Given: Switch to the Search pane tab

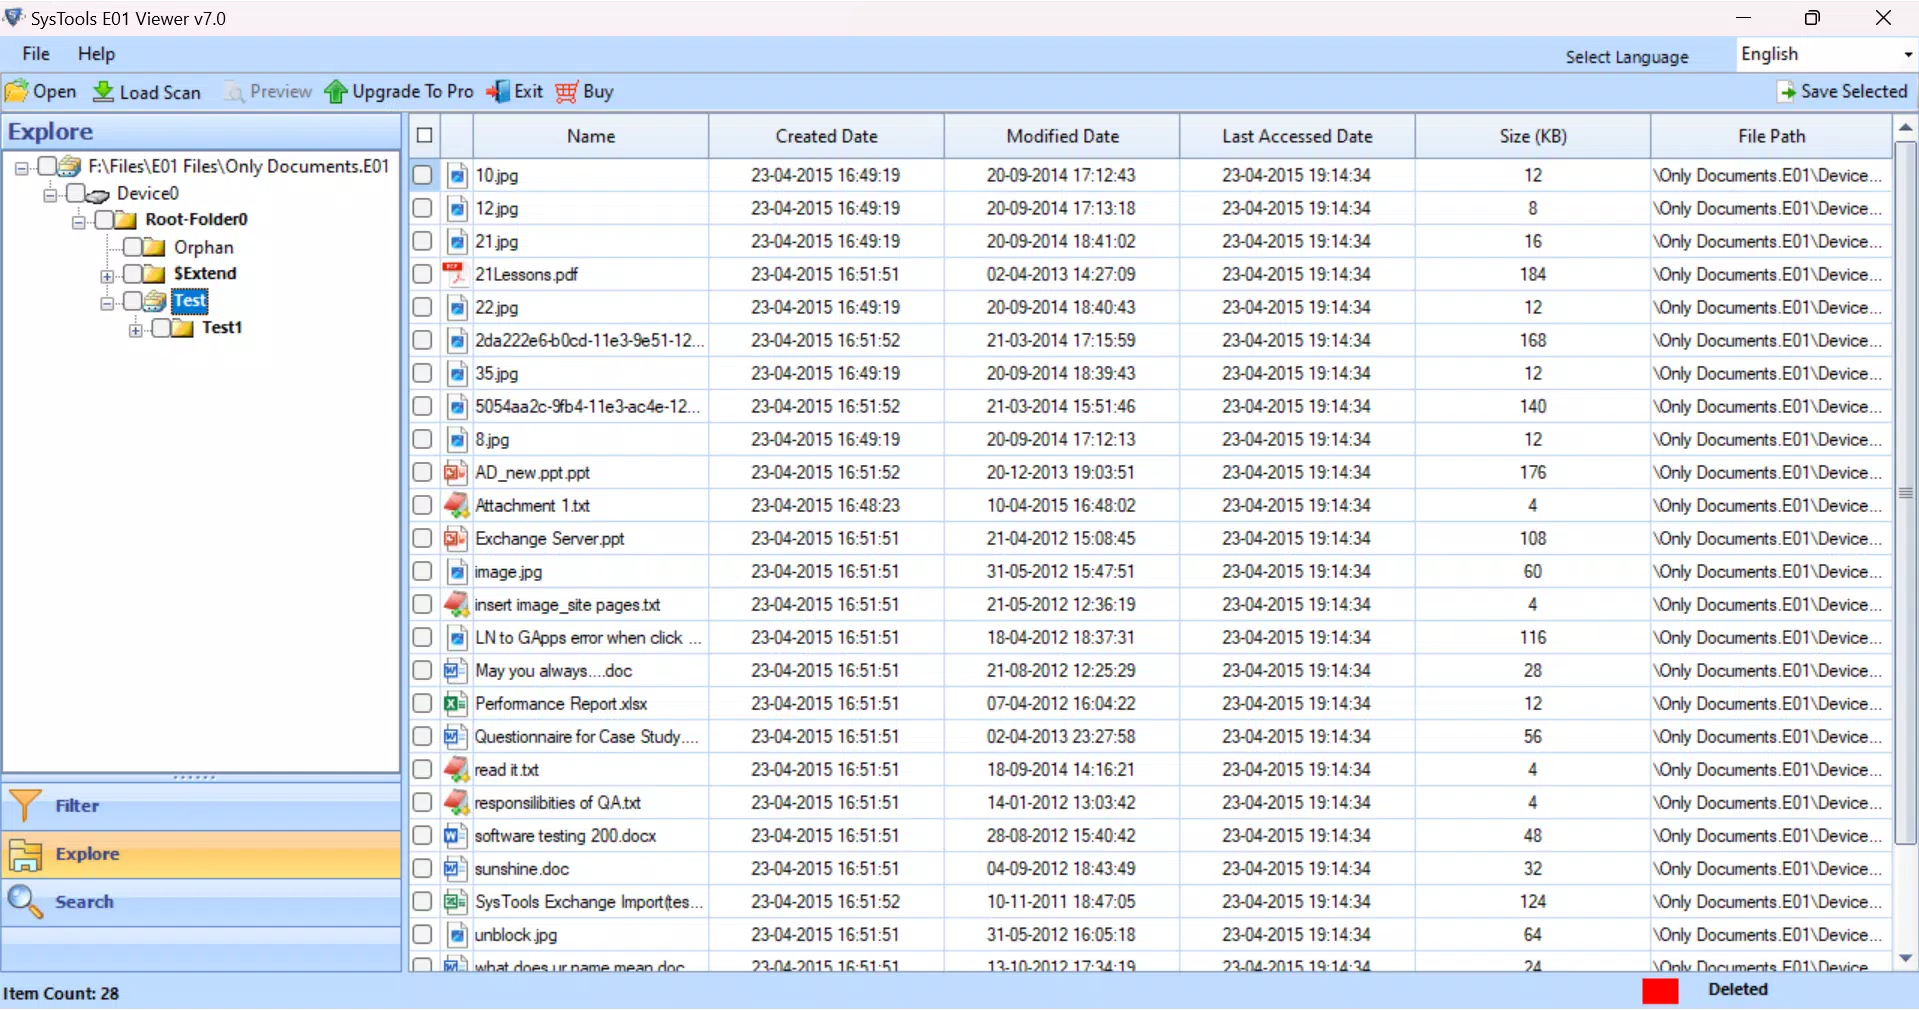Looking at the screenshot, I should coord(201,902).
